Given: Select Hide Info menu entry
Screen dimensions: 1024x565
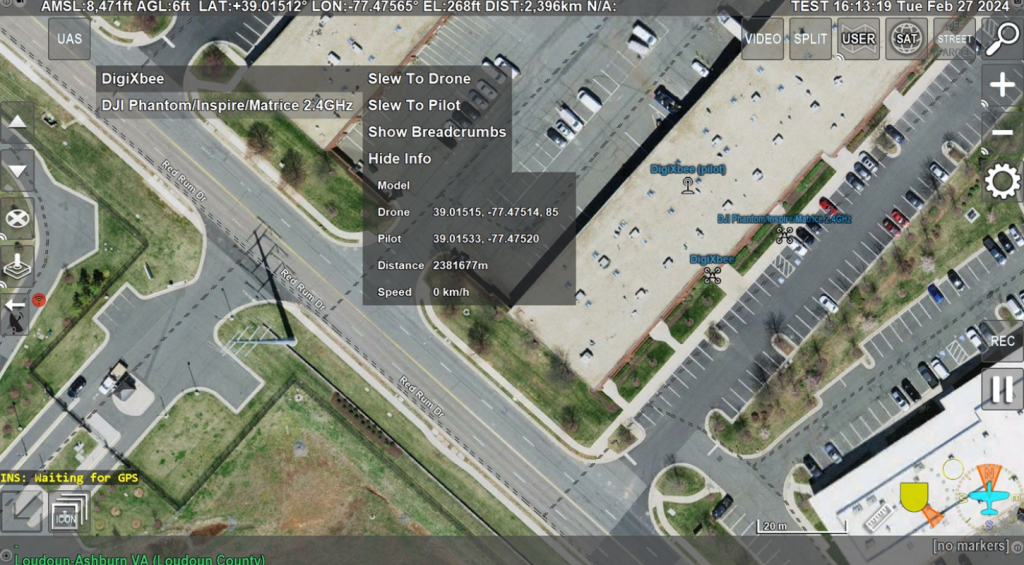Looking at the screenshot, I should [400, 159].
